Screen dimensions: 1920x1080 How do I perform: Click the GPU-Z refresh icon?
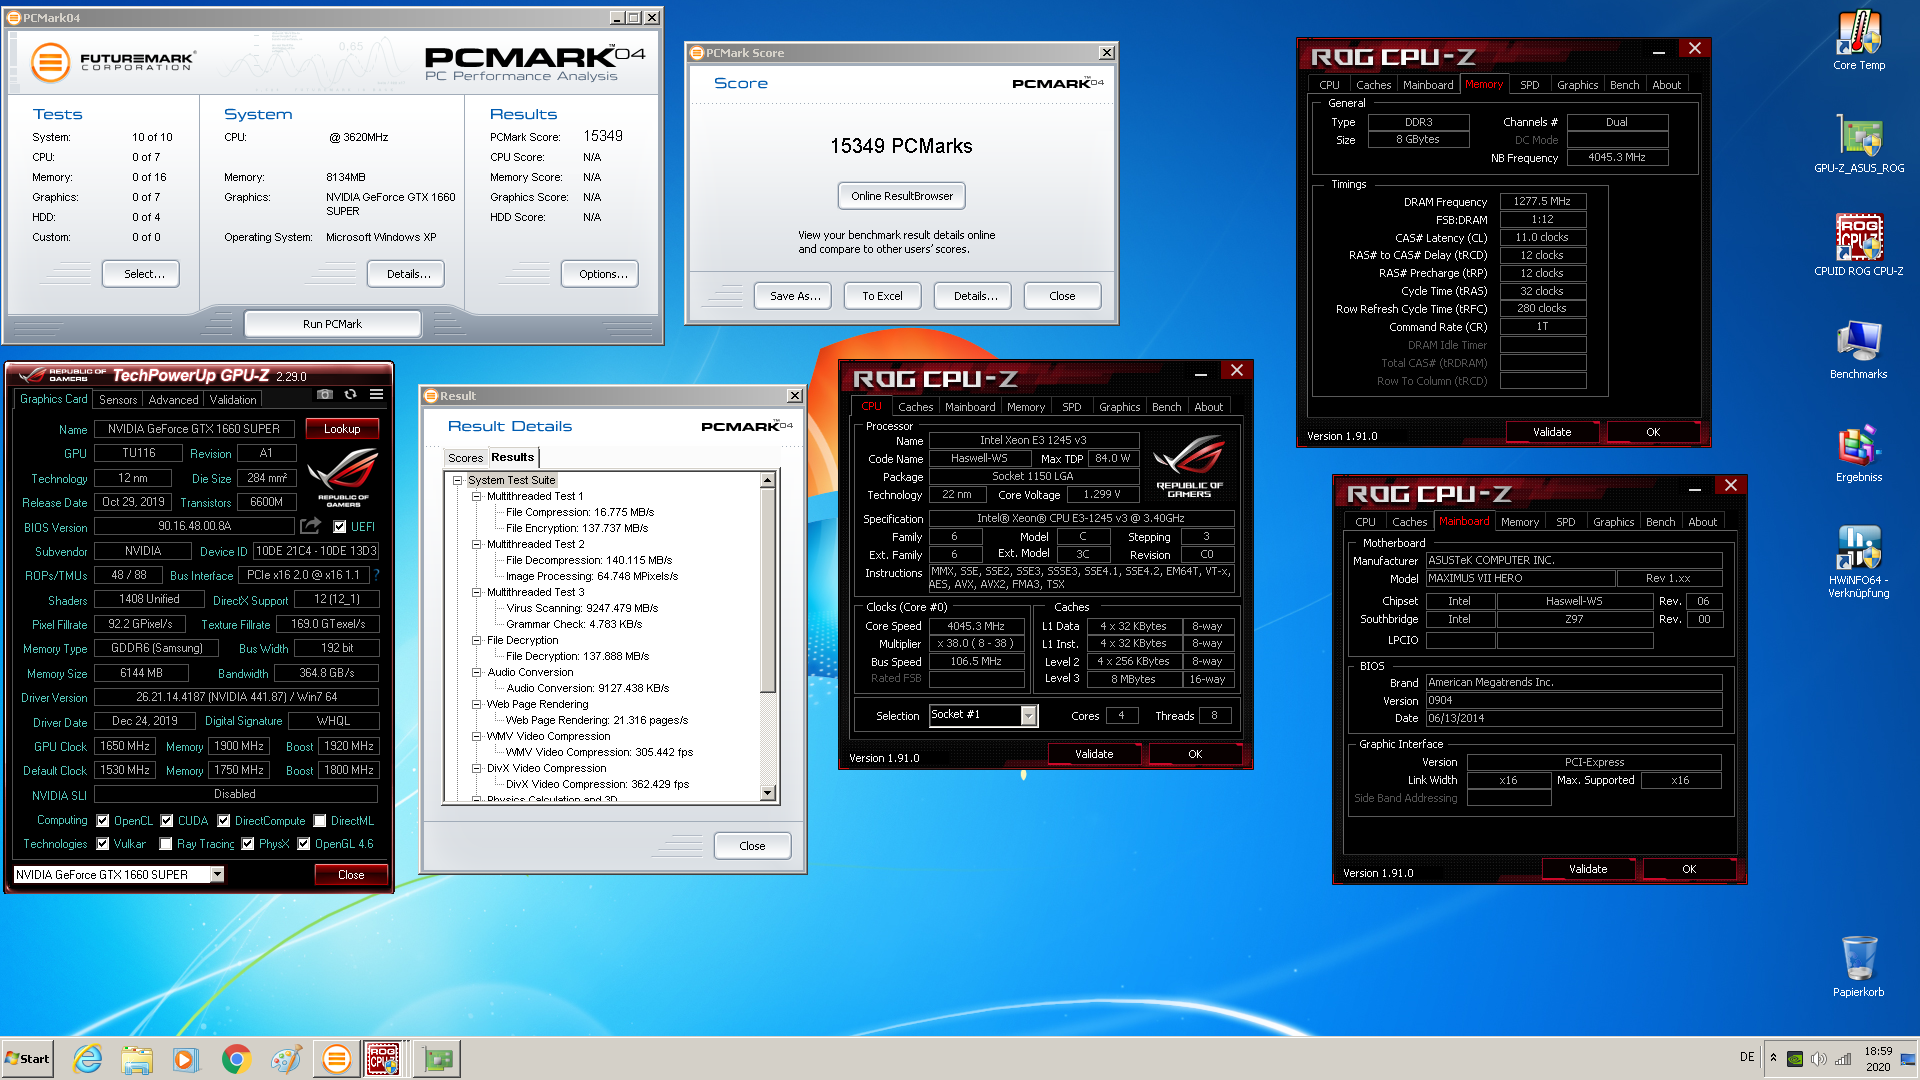350,394
